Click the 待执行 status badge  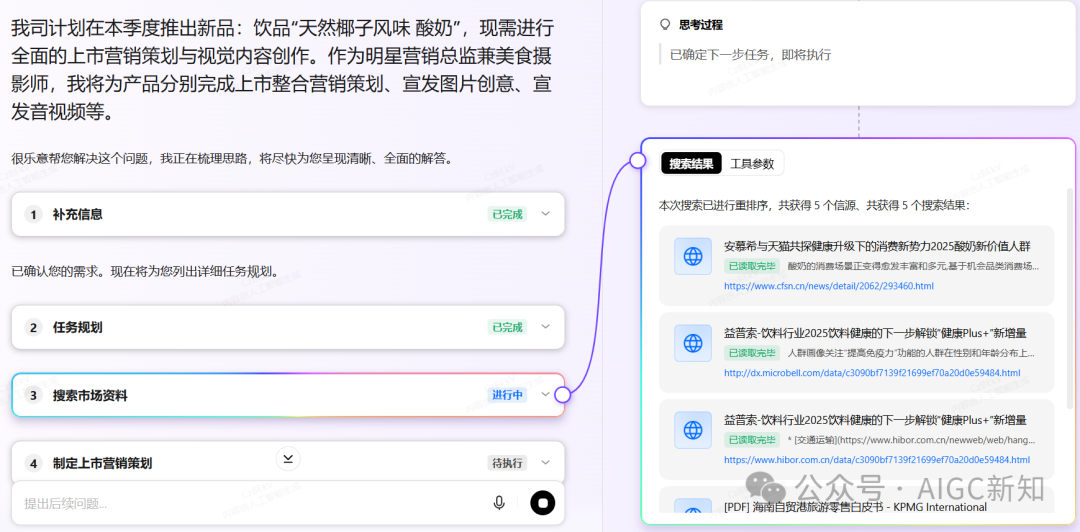507,463
